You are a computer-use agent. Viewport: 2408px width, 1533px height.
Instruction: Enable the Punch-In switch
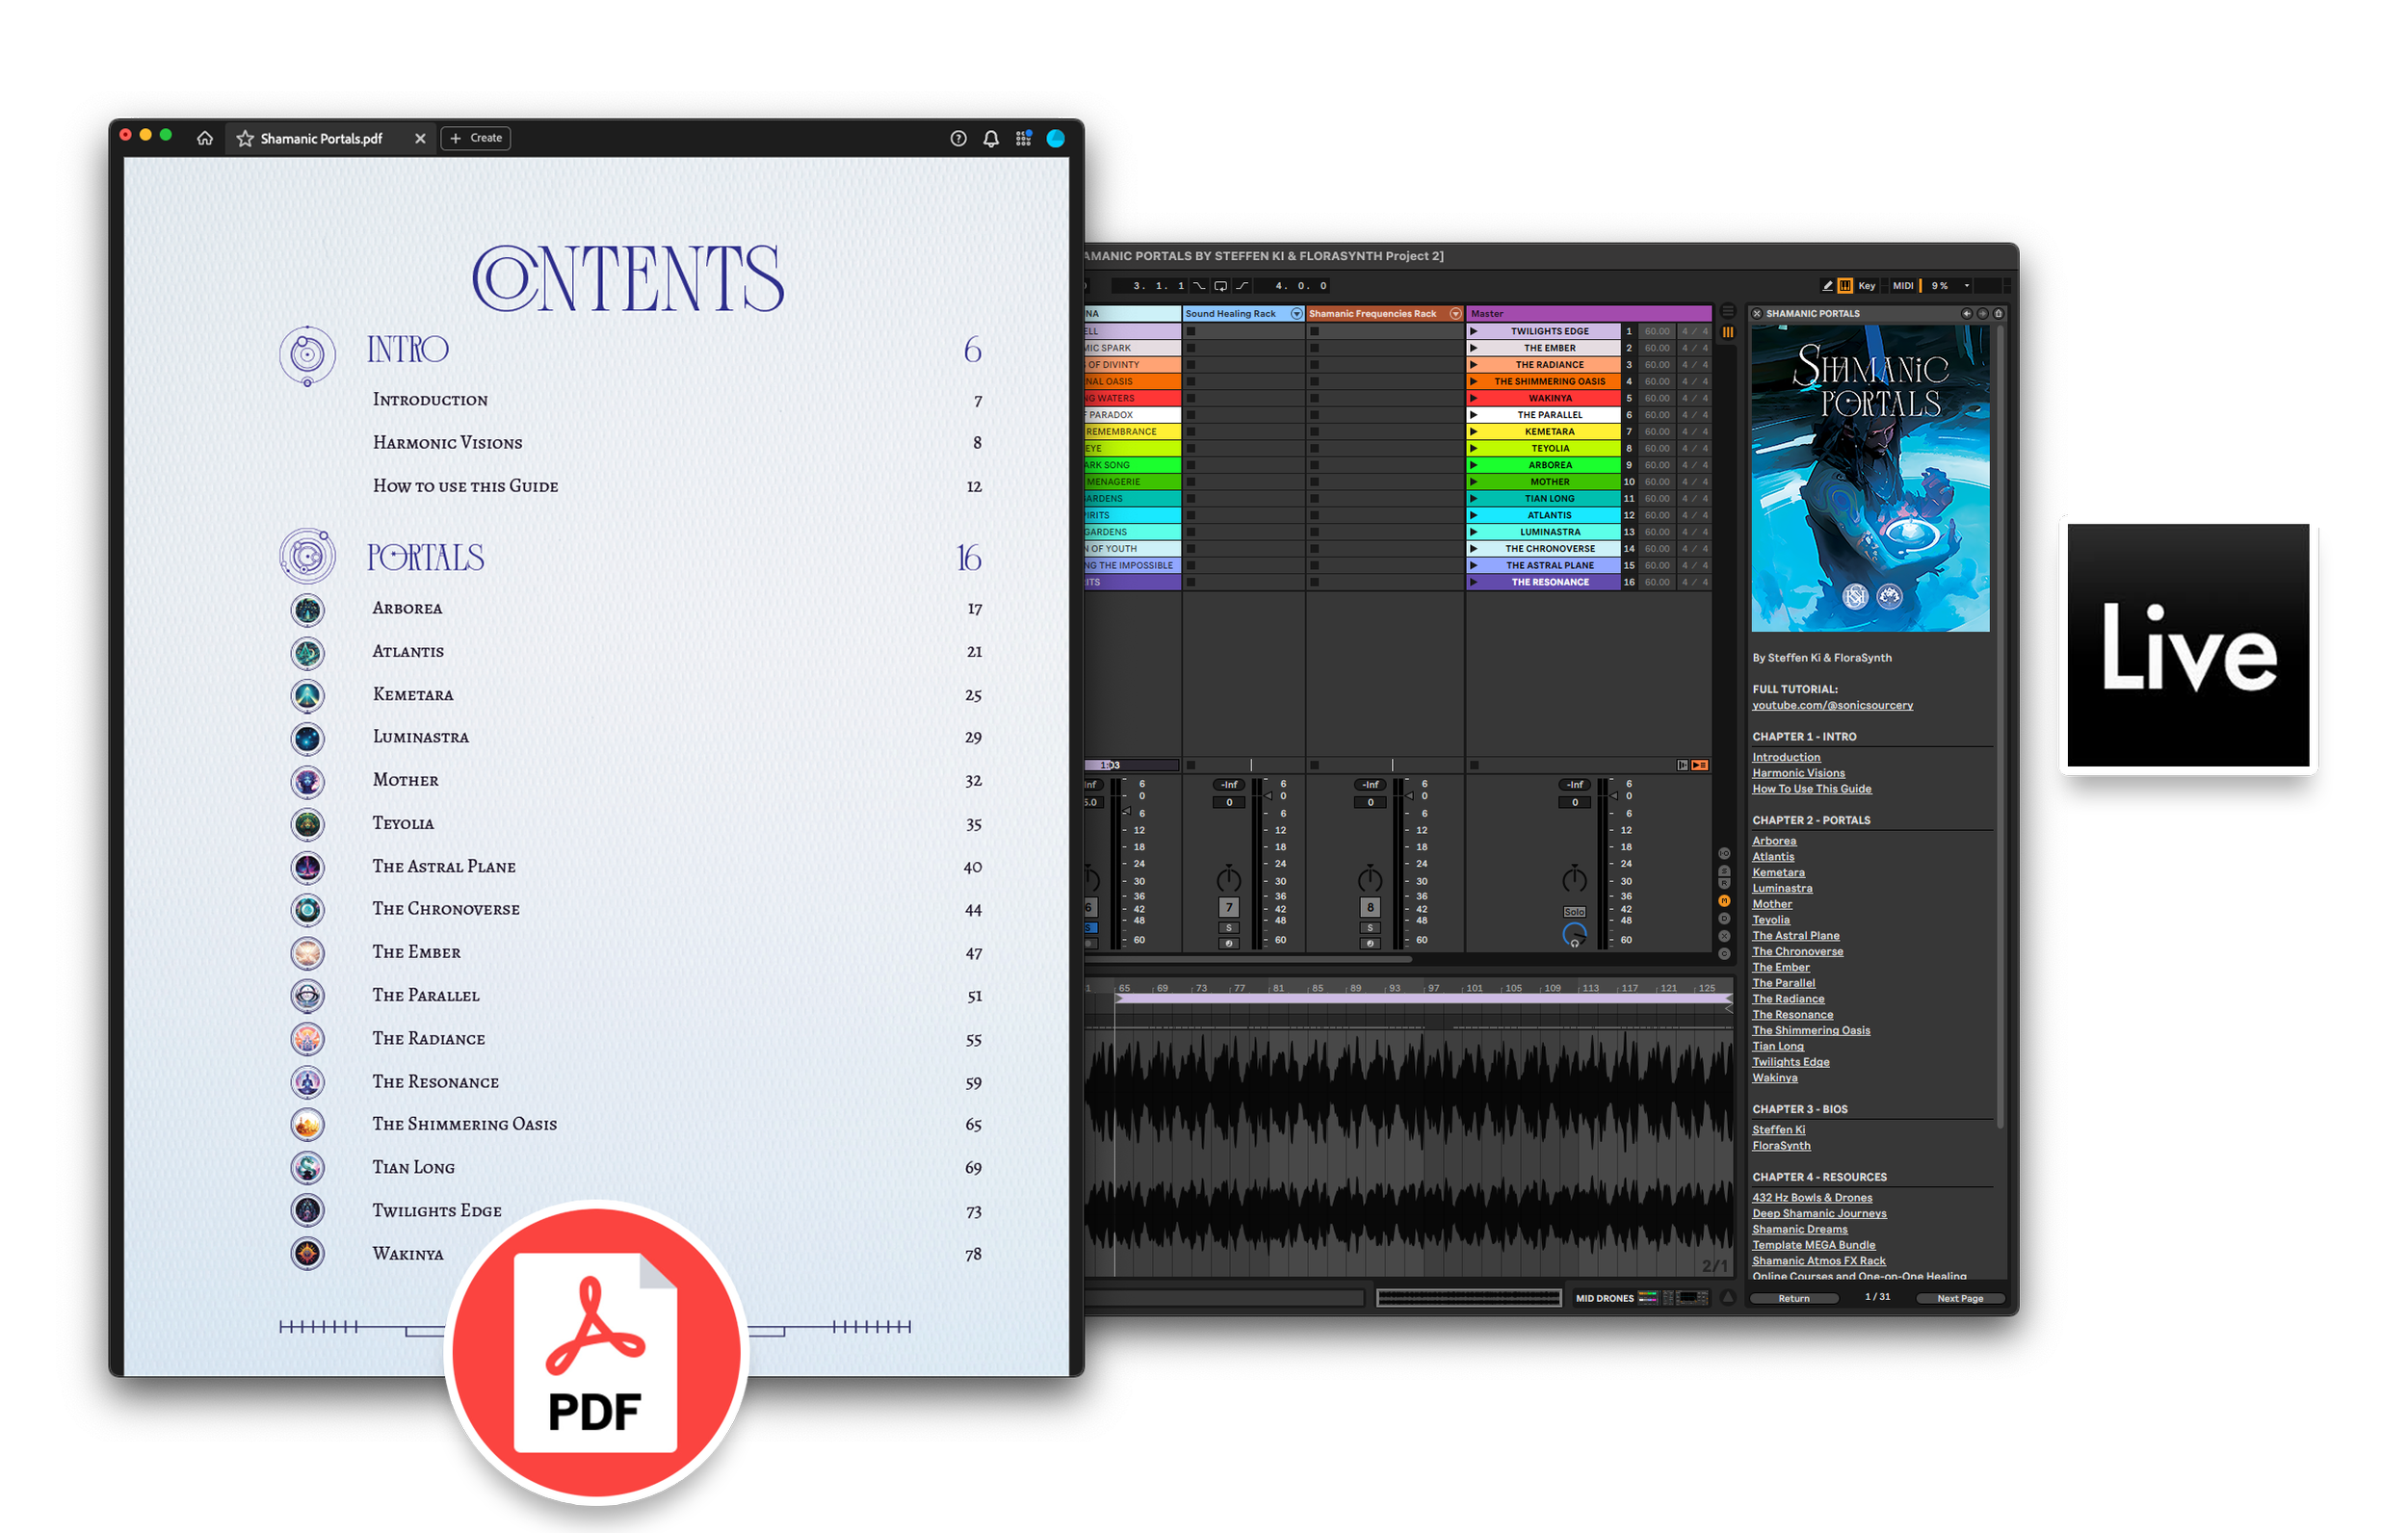[1199, 286]
